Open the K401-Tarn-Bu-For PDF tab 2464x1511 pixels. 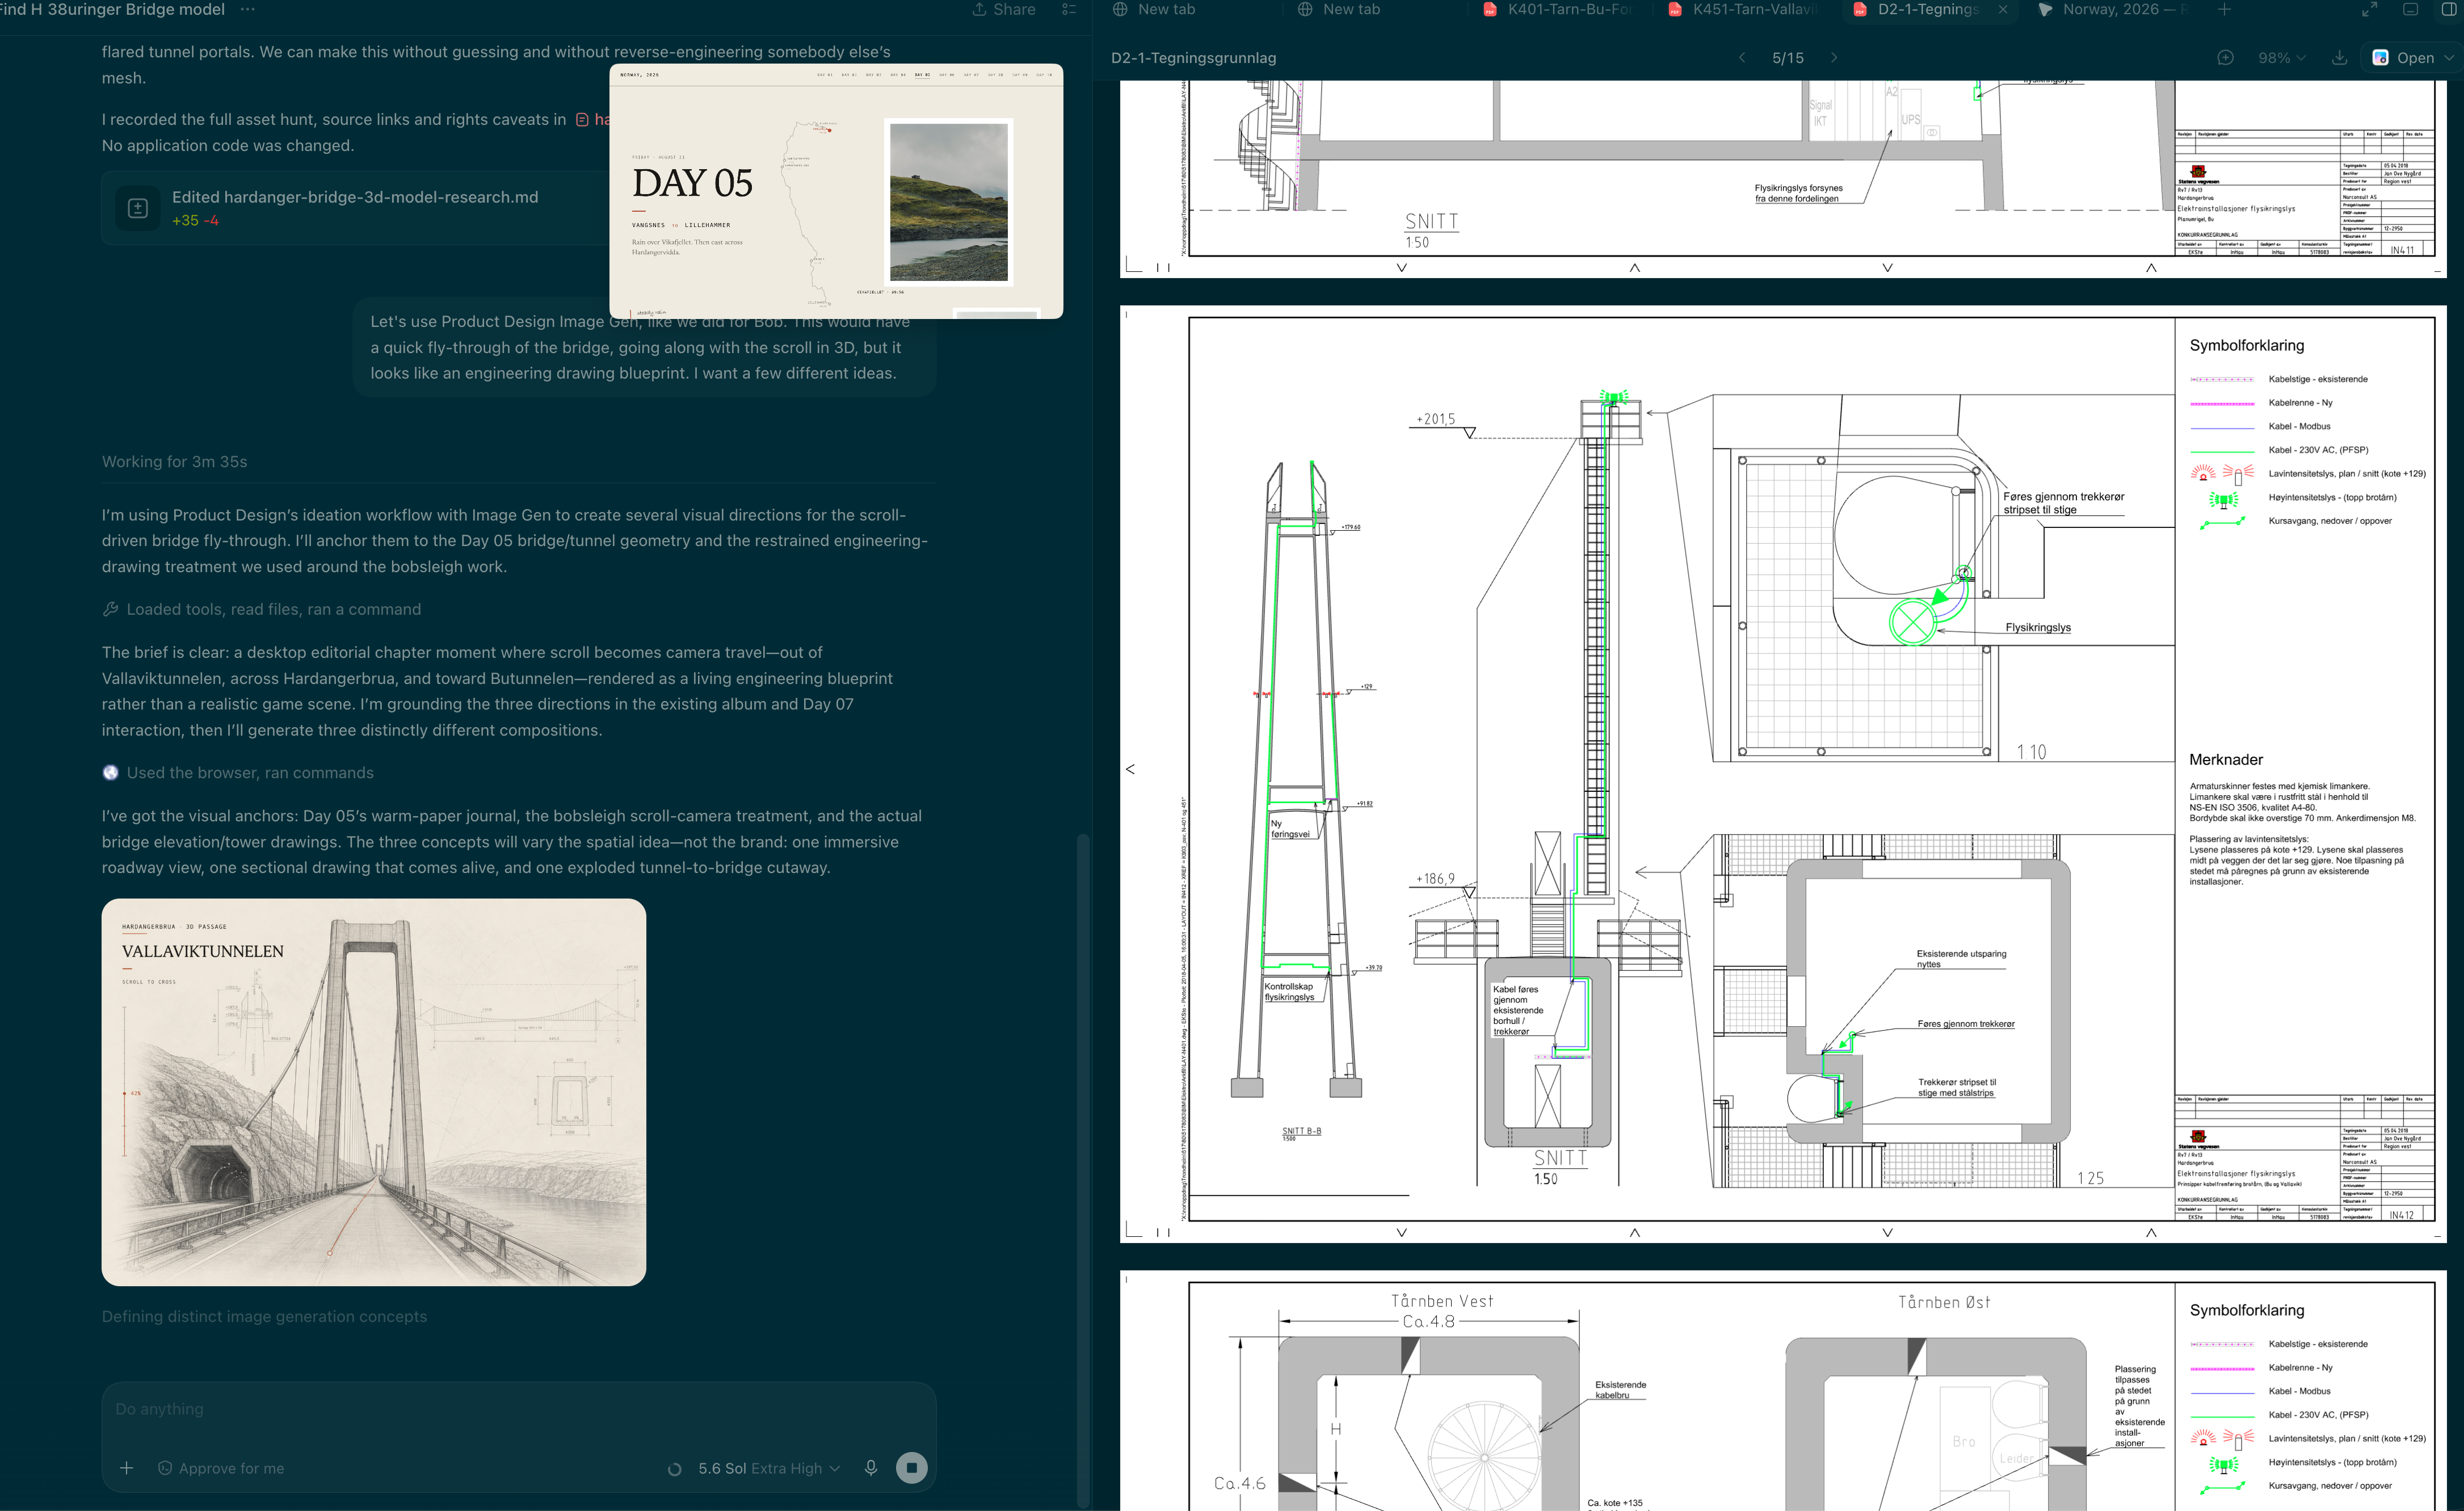[1558, 9]
